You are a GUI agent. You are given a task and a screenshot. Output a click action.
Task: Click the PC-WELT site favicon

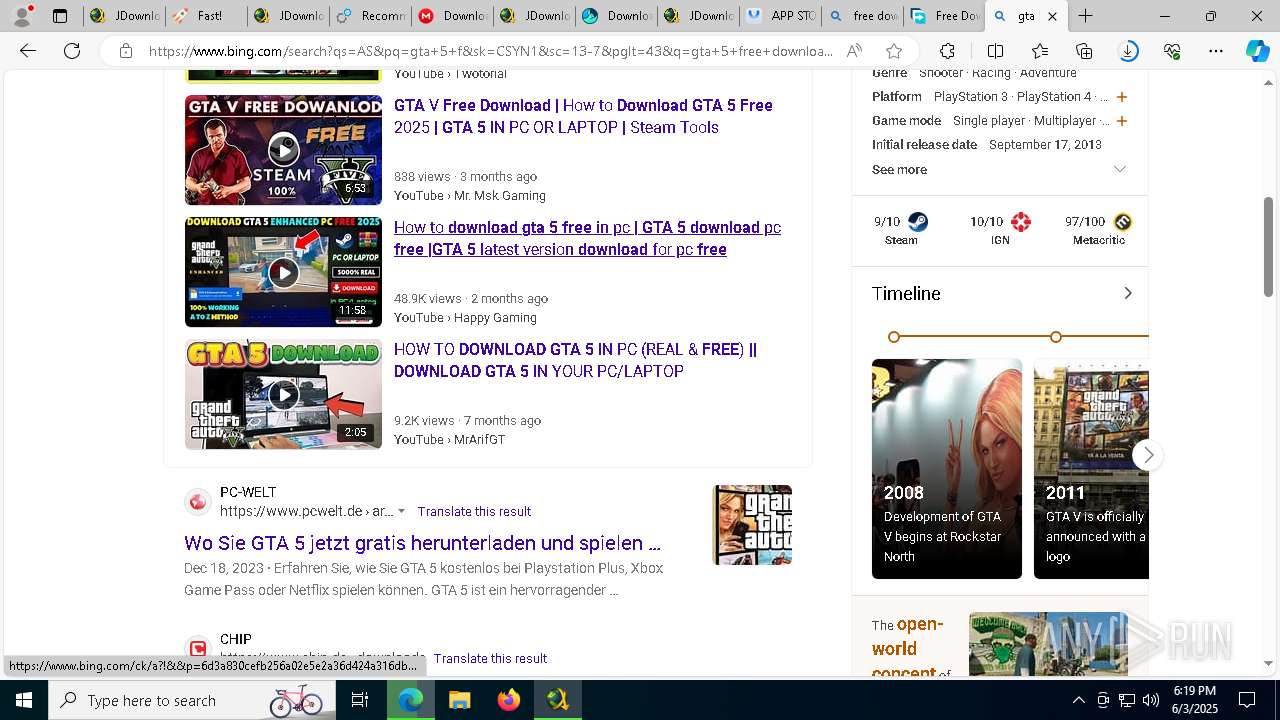[198, 502]
